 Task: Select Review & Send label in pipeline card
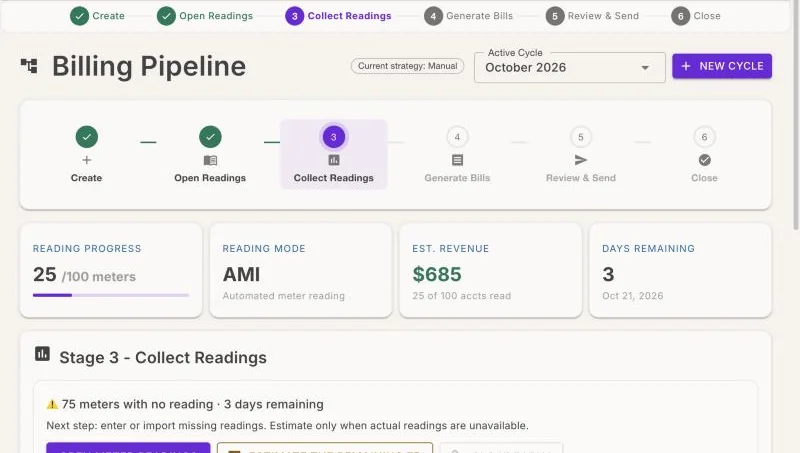(x=581, y=178)
